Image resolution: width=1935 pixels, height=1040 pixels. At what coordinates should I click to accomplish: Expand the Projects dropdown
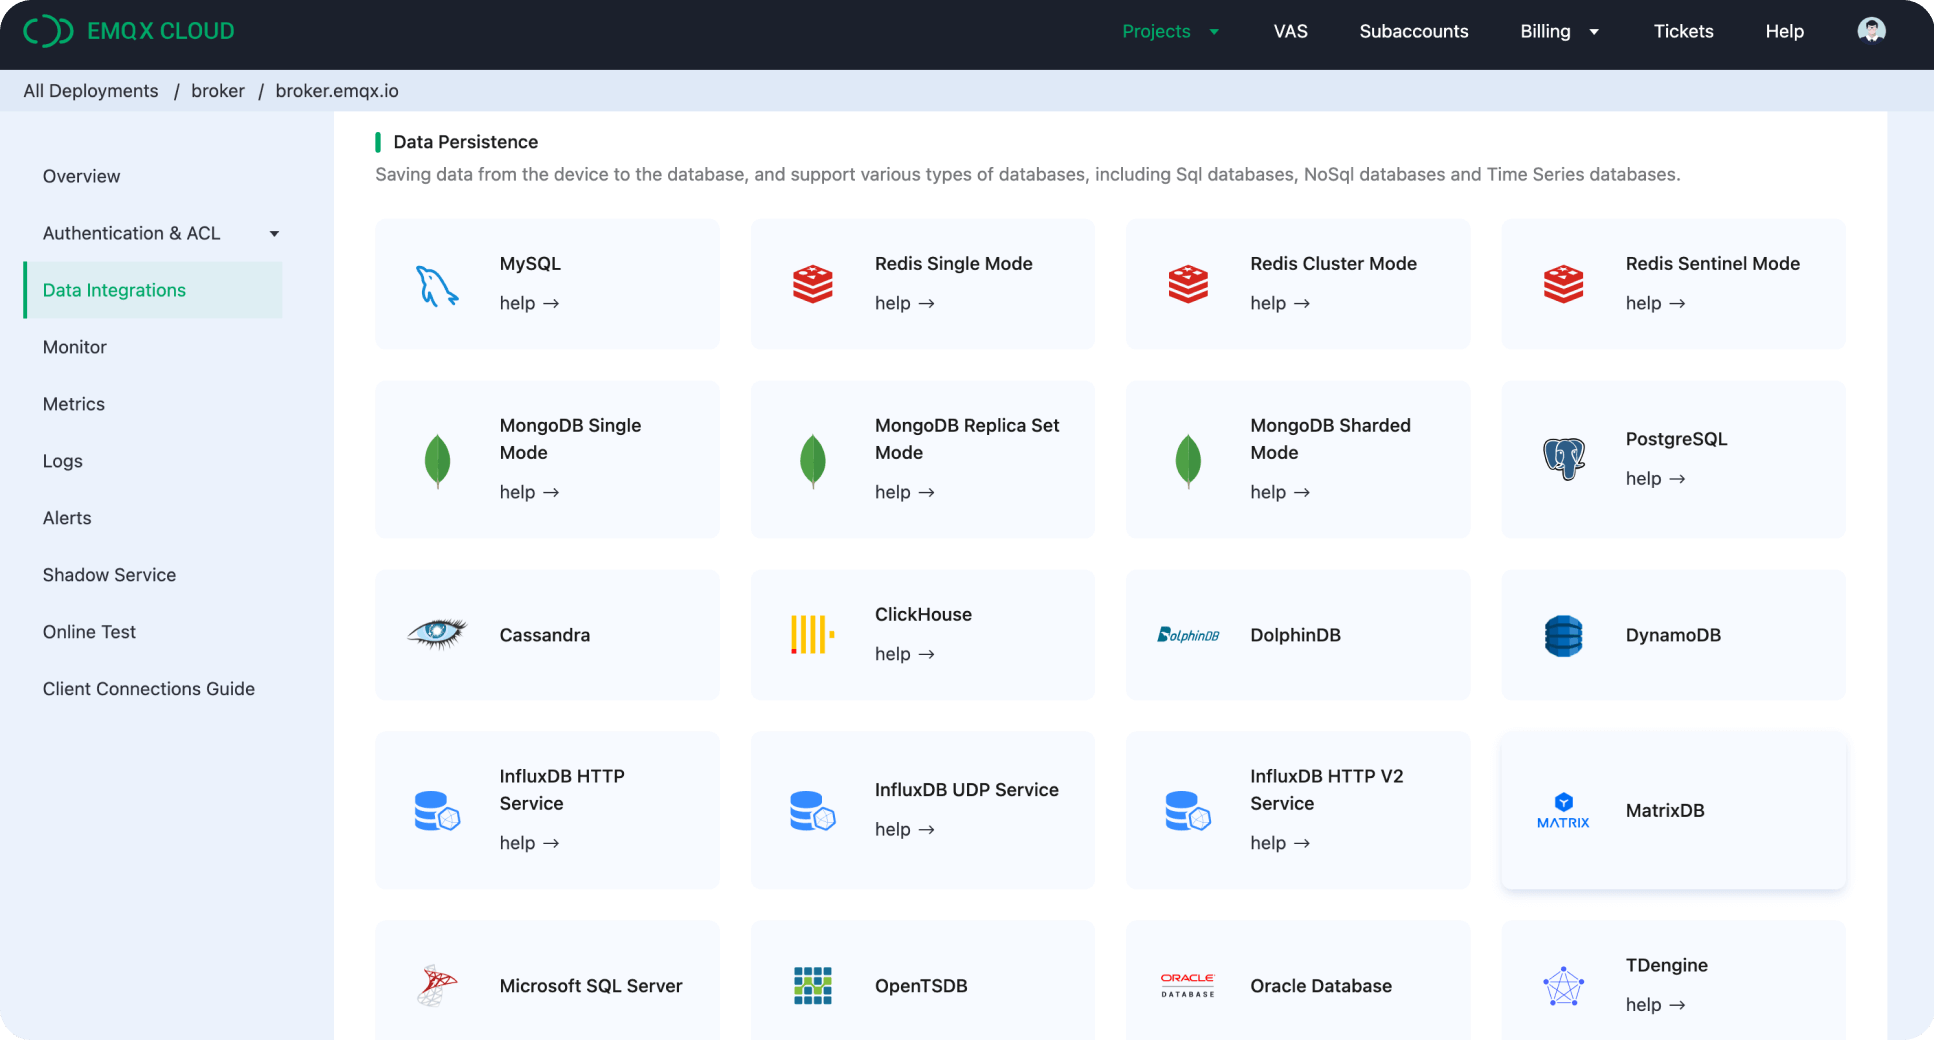coord(1170,32)
